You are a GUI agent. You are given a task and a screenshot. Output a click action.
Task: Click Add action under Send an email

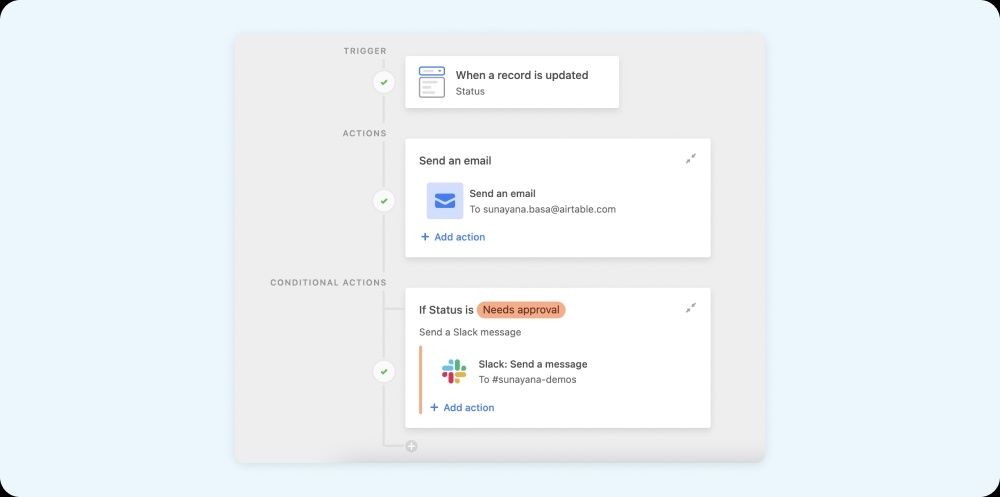453,237
